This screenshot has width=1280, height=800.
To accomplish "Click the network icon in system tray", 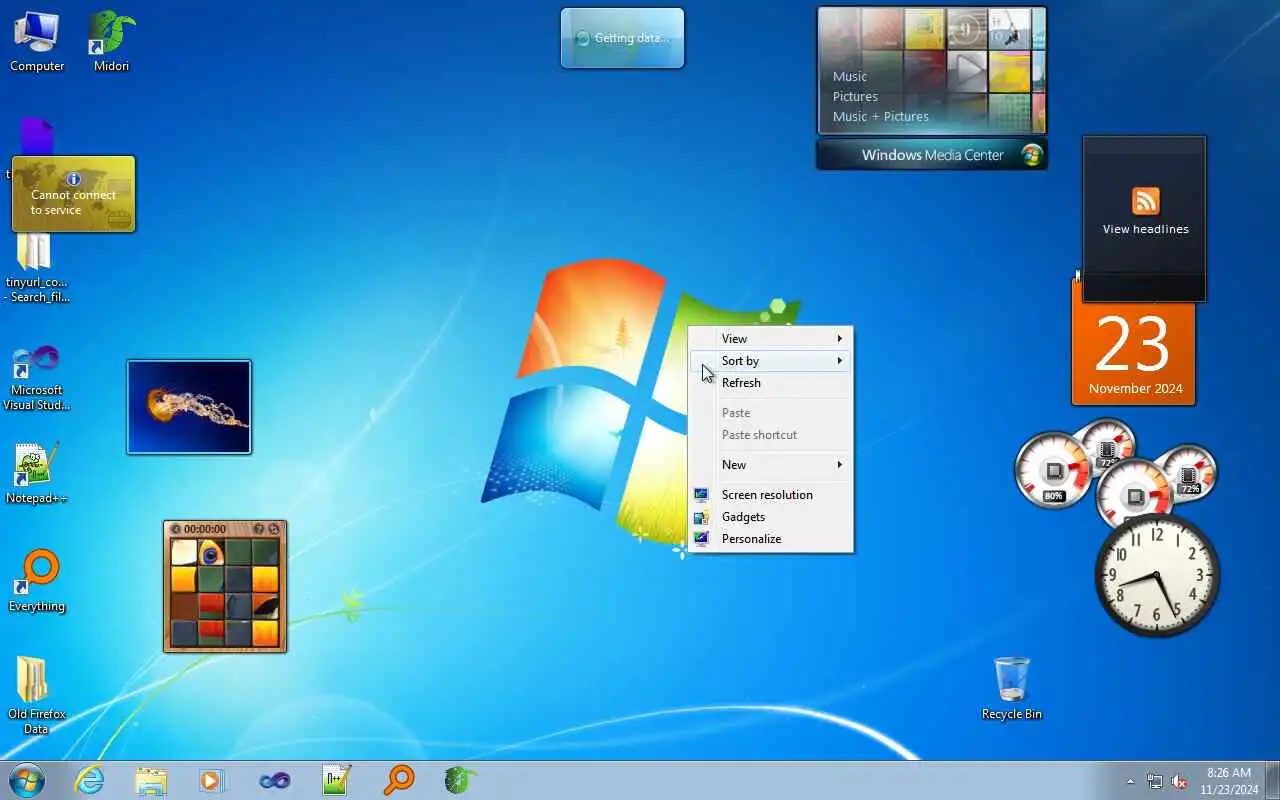I will [1155, 781].
